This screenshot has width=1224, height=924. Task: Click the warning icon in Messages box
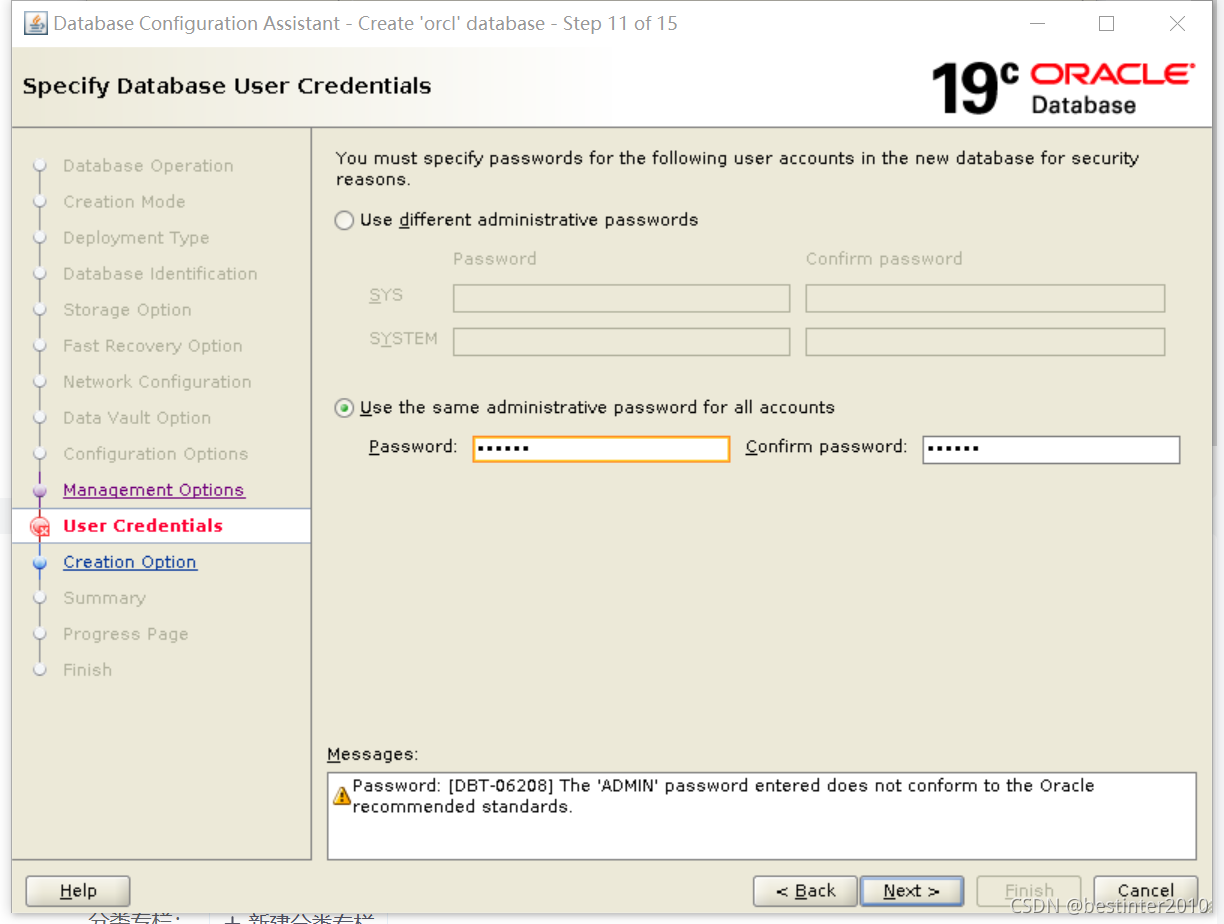342,796
